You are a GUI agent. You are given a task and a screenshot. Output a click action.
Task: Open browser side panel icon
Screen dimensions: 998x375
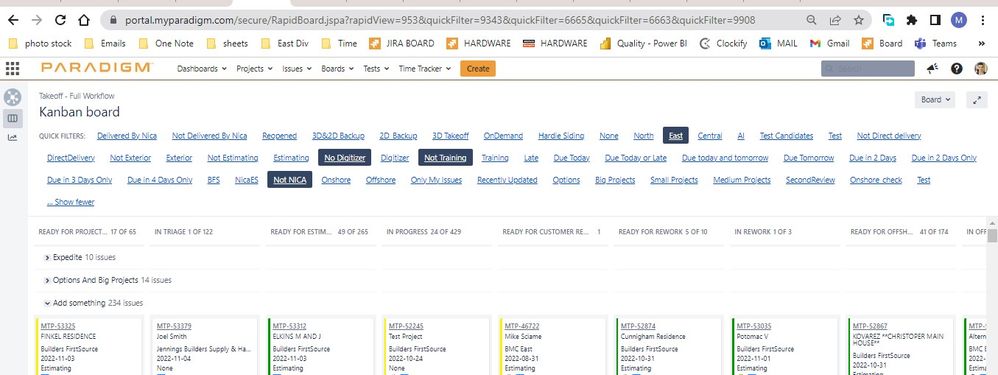935,20
